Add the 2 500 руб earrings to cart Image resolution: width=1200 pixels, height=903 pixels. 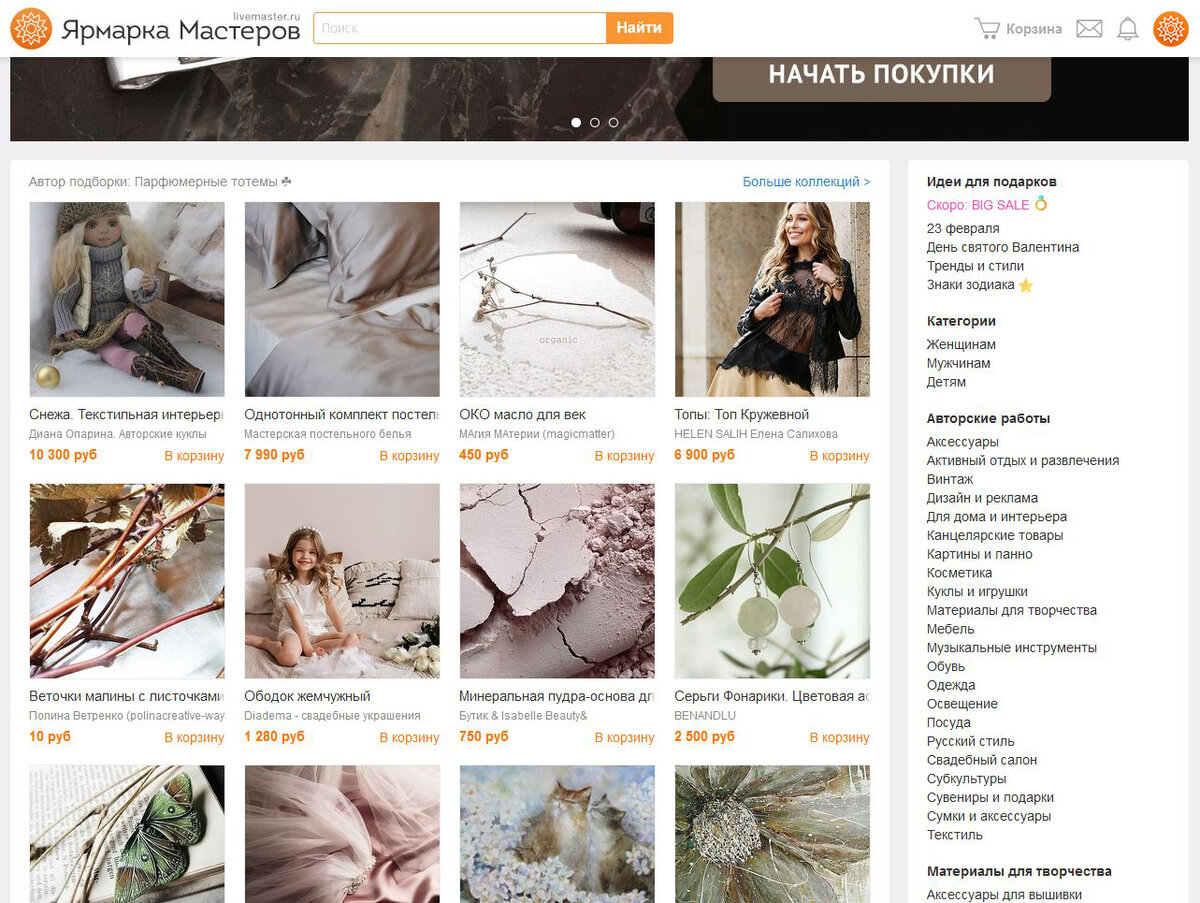[x=839, y=738]
